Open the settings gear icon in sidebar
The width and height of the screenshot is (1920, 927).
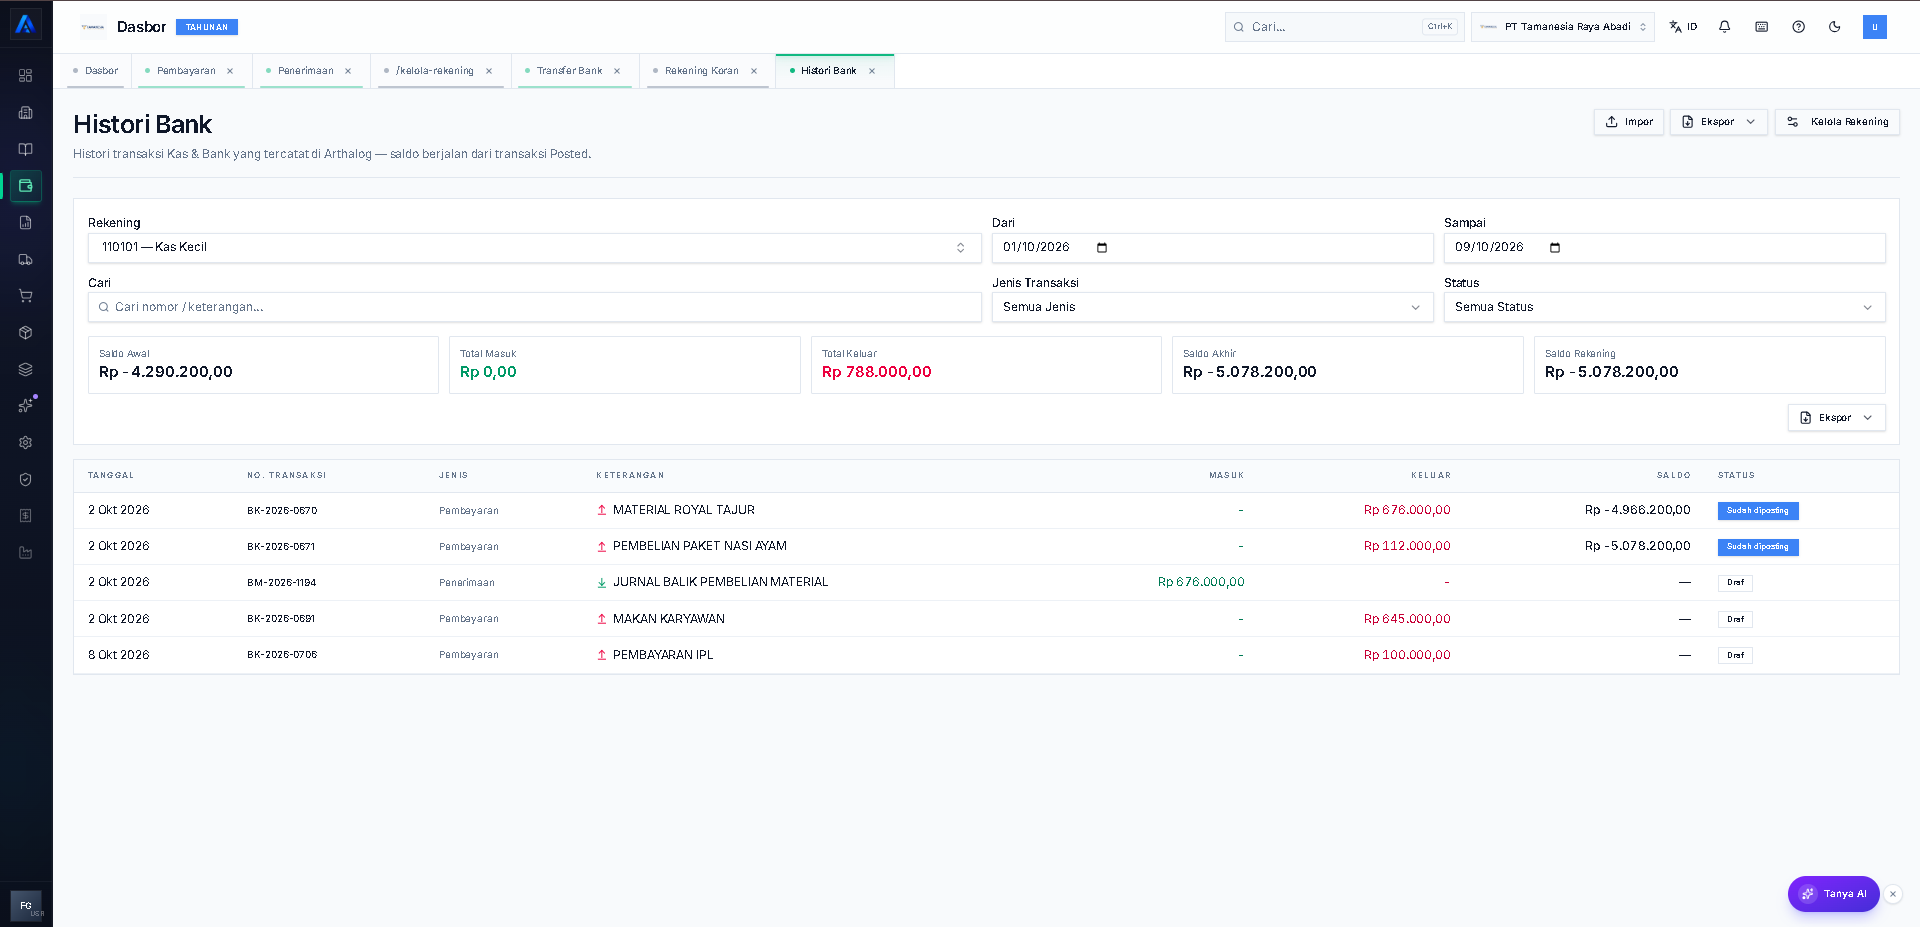pos(26,443)
